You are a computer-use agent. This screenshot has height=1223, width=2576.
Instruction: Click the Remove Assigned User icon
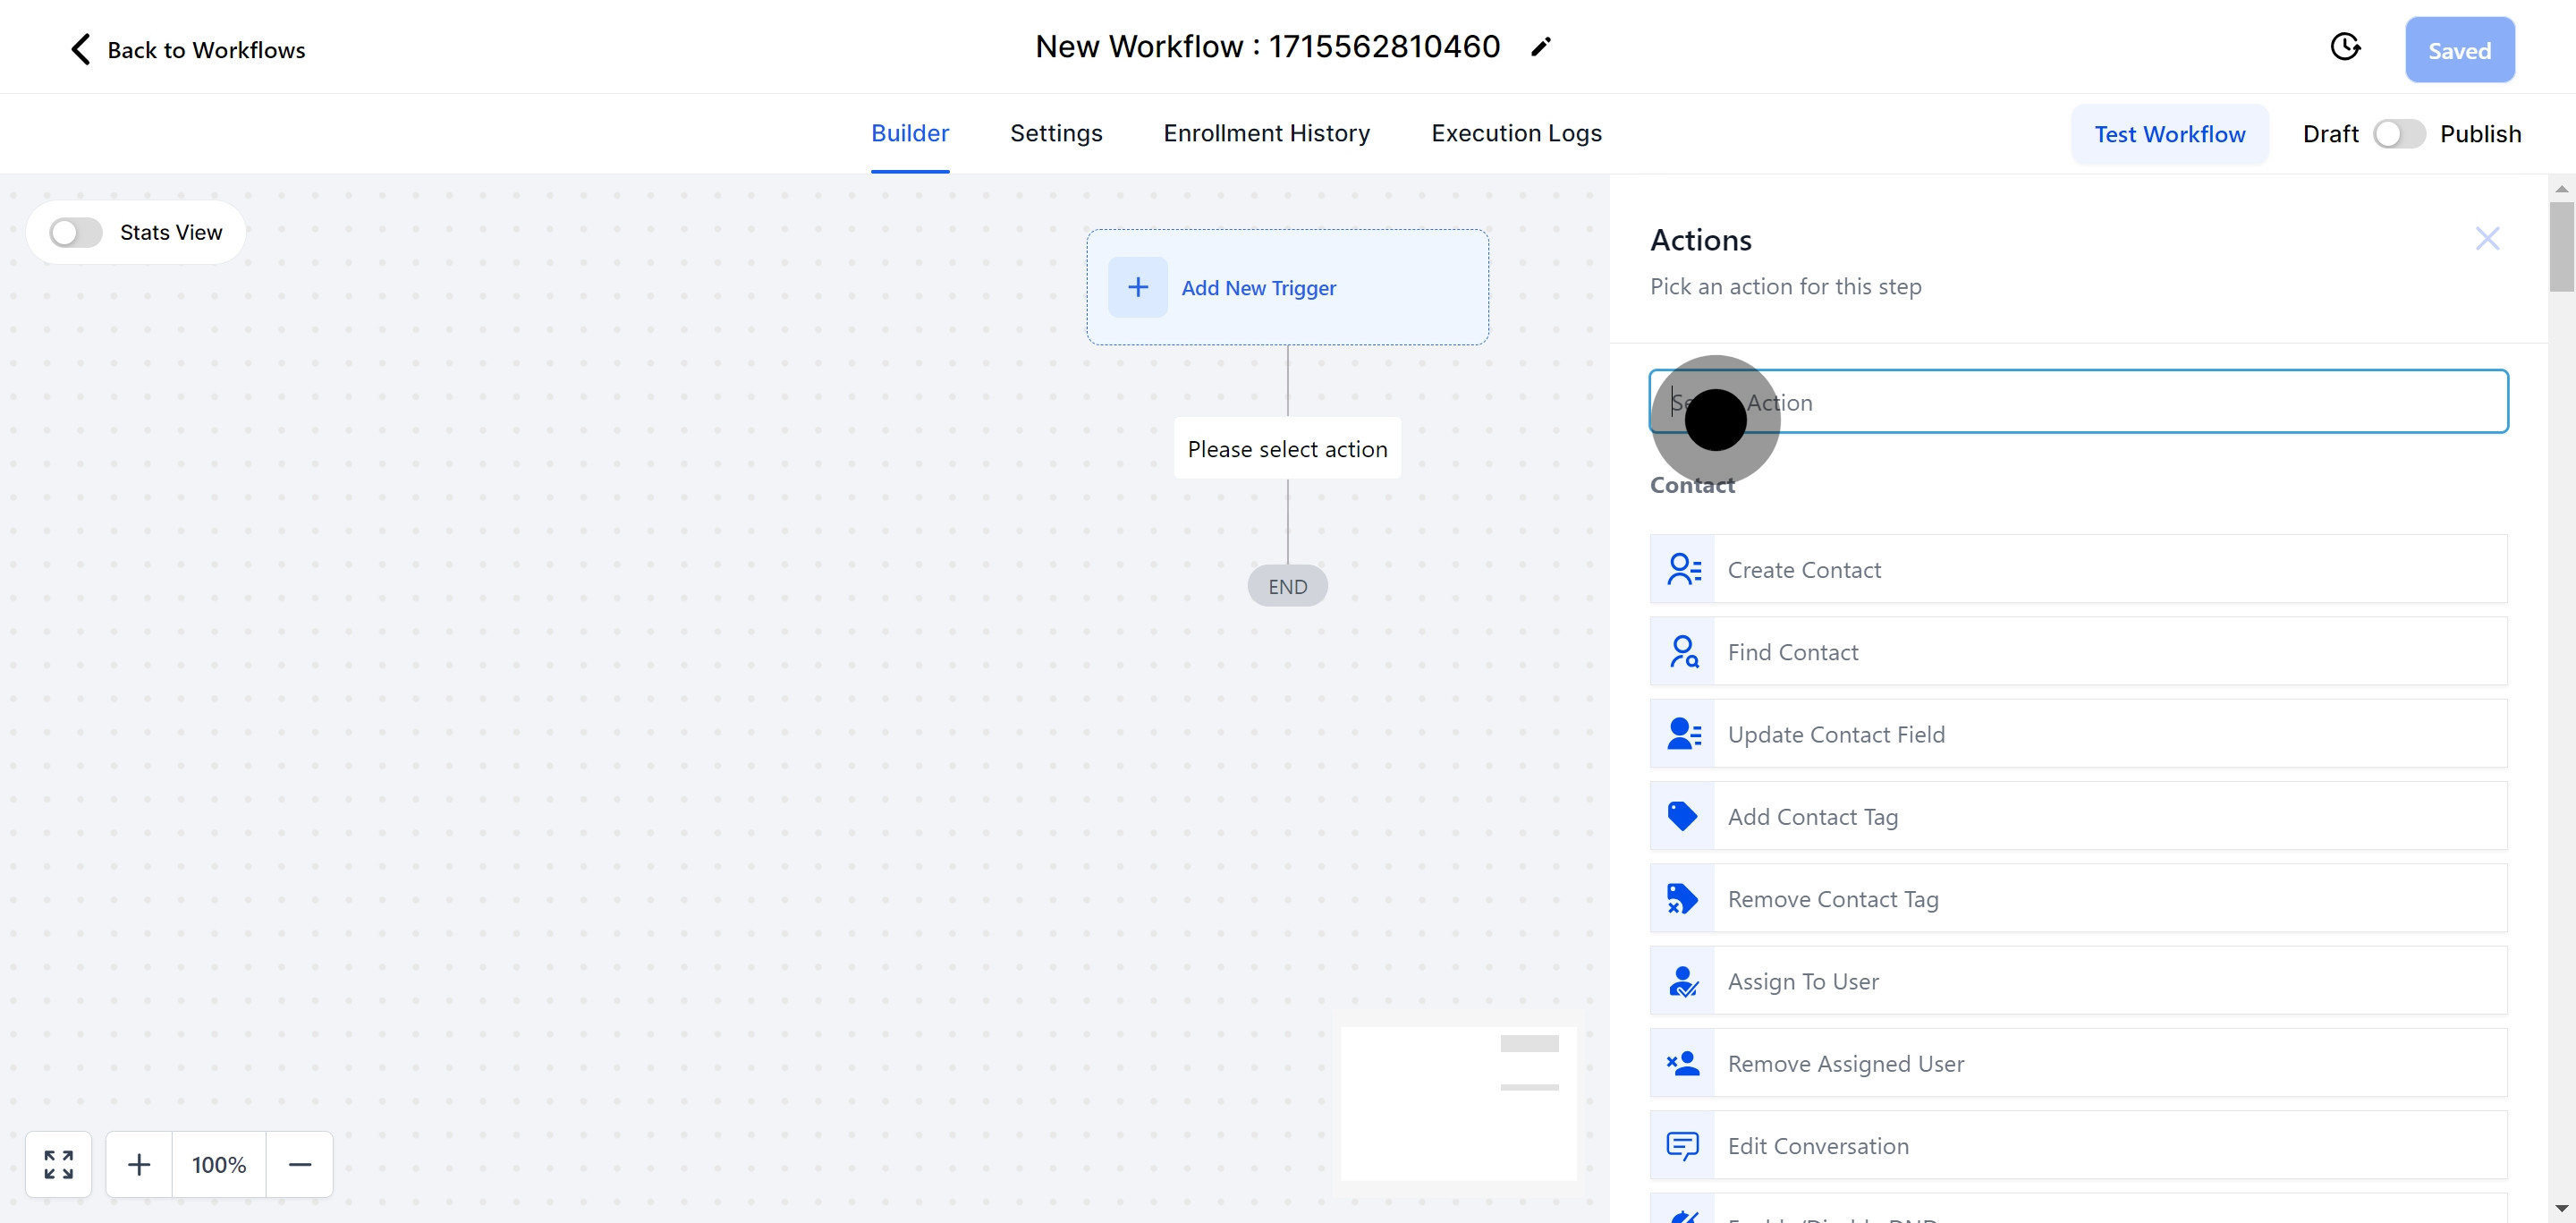pos(1683,1063)
